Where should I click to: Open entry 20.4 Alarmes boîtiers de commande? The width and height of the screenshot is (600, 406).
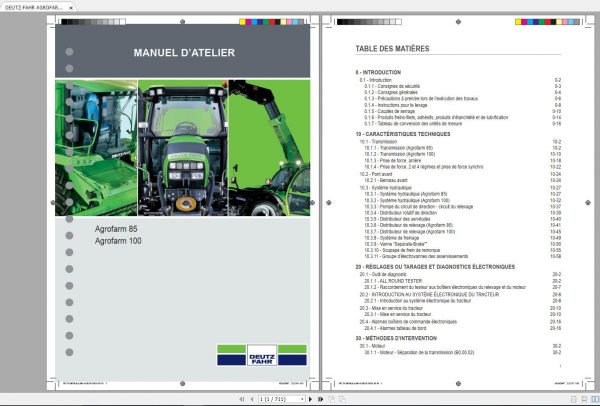click(x=408, y=321)
